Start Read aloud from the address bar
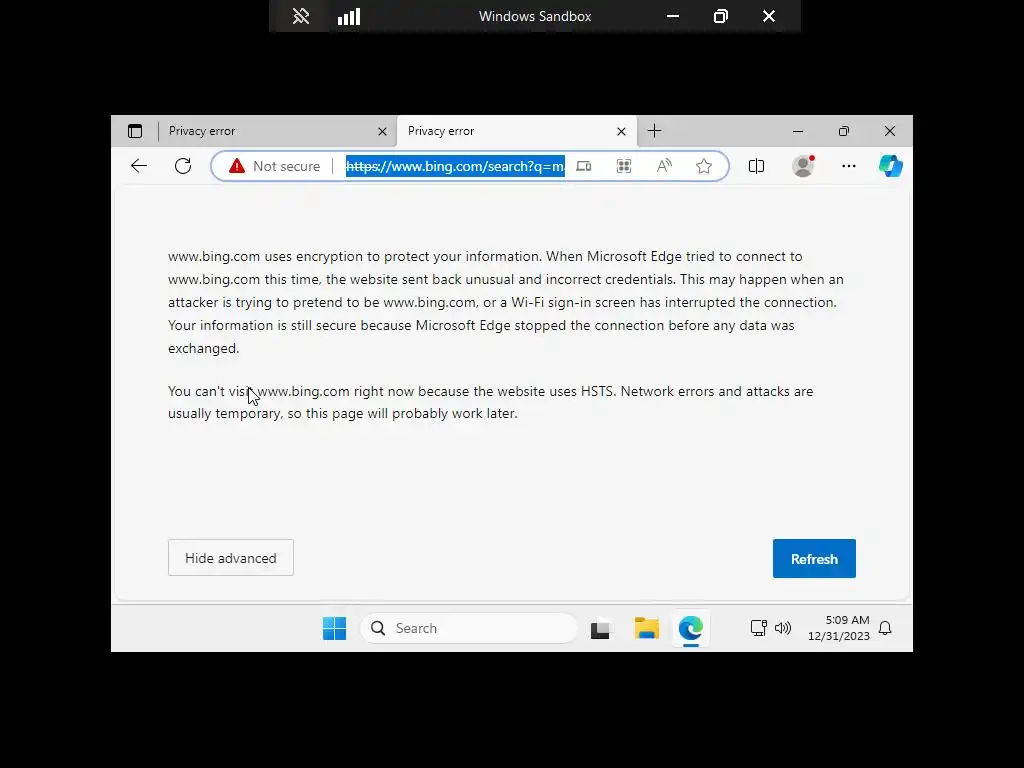1024x768 pixels. coord(664,166)
